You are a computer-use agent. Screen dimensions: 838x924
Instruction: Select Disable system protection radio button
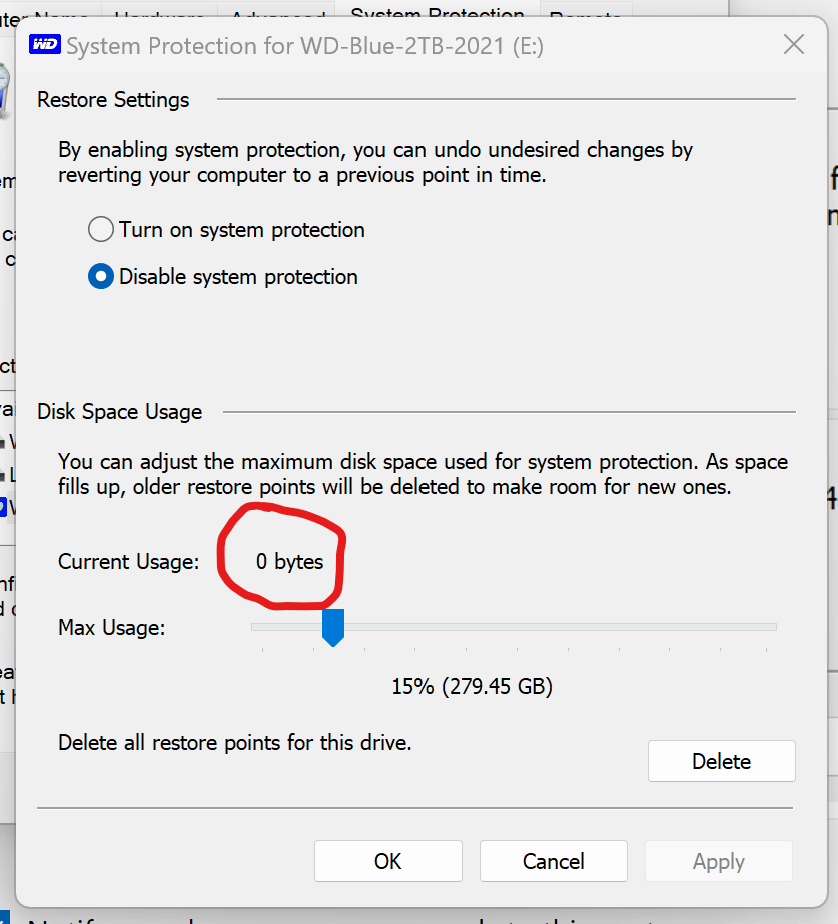pos(101,276)
